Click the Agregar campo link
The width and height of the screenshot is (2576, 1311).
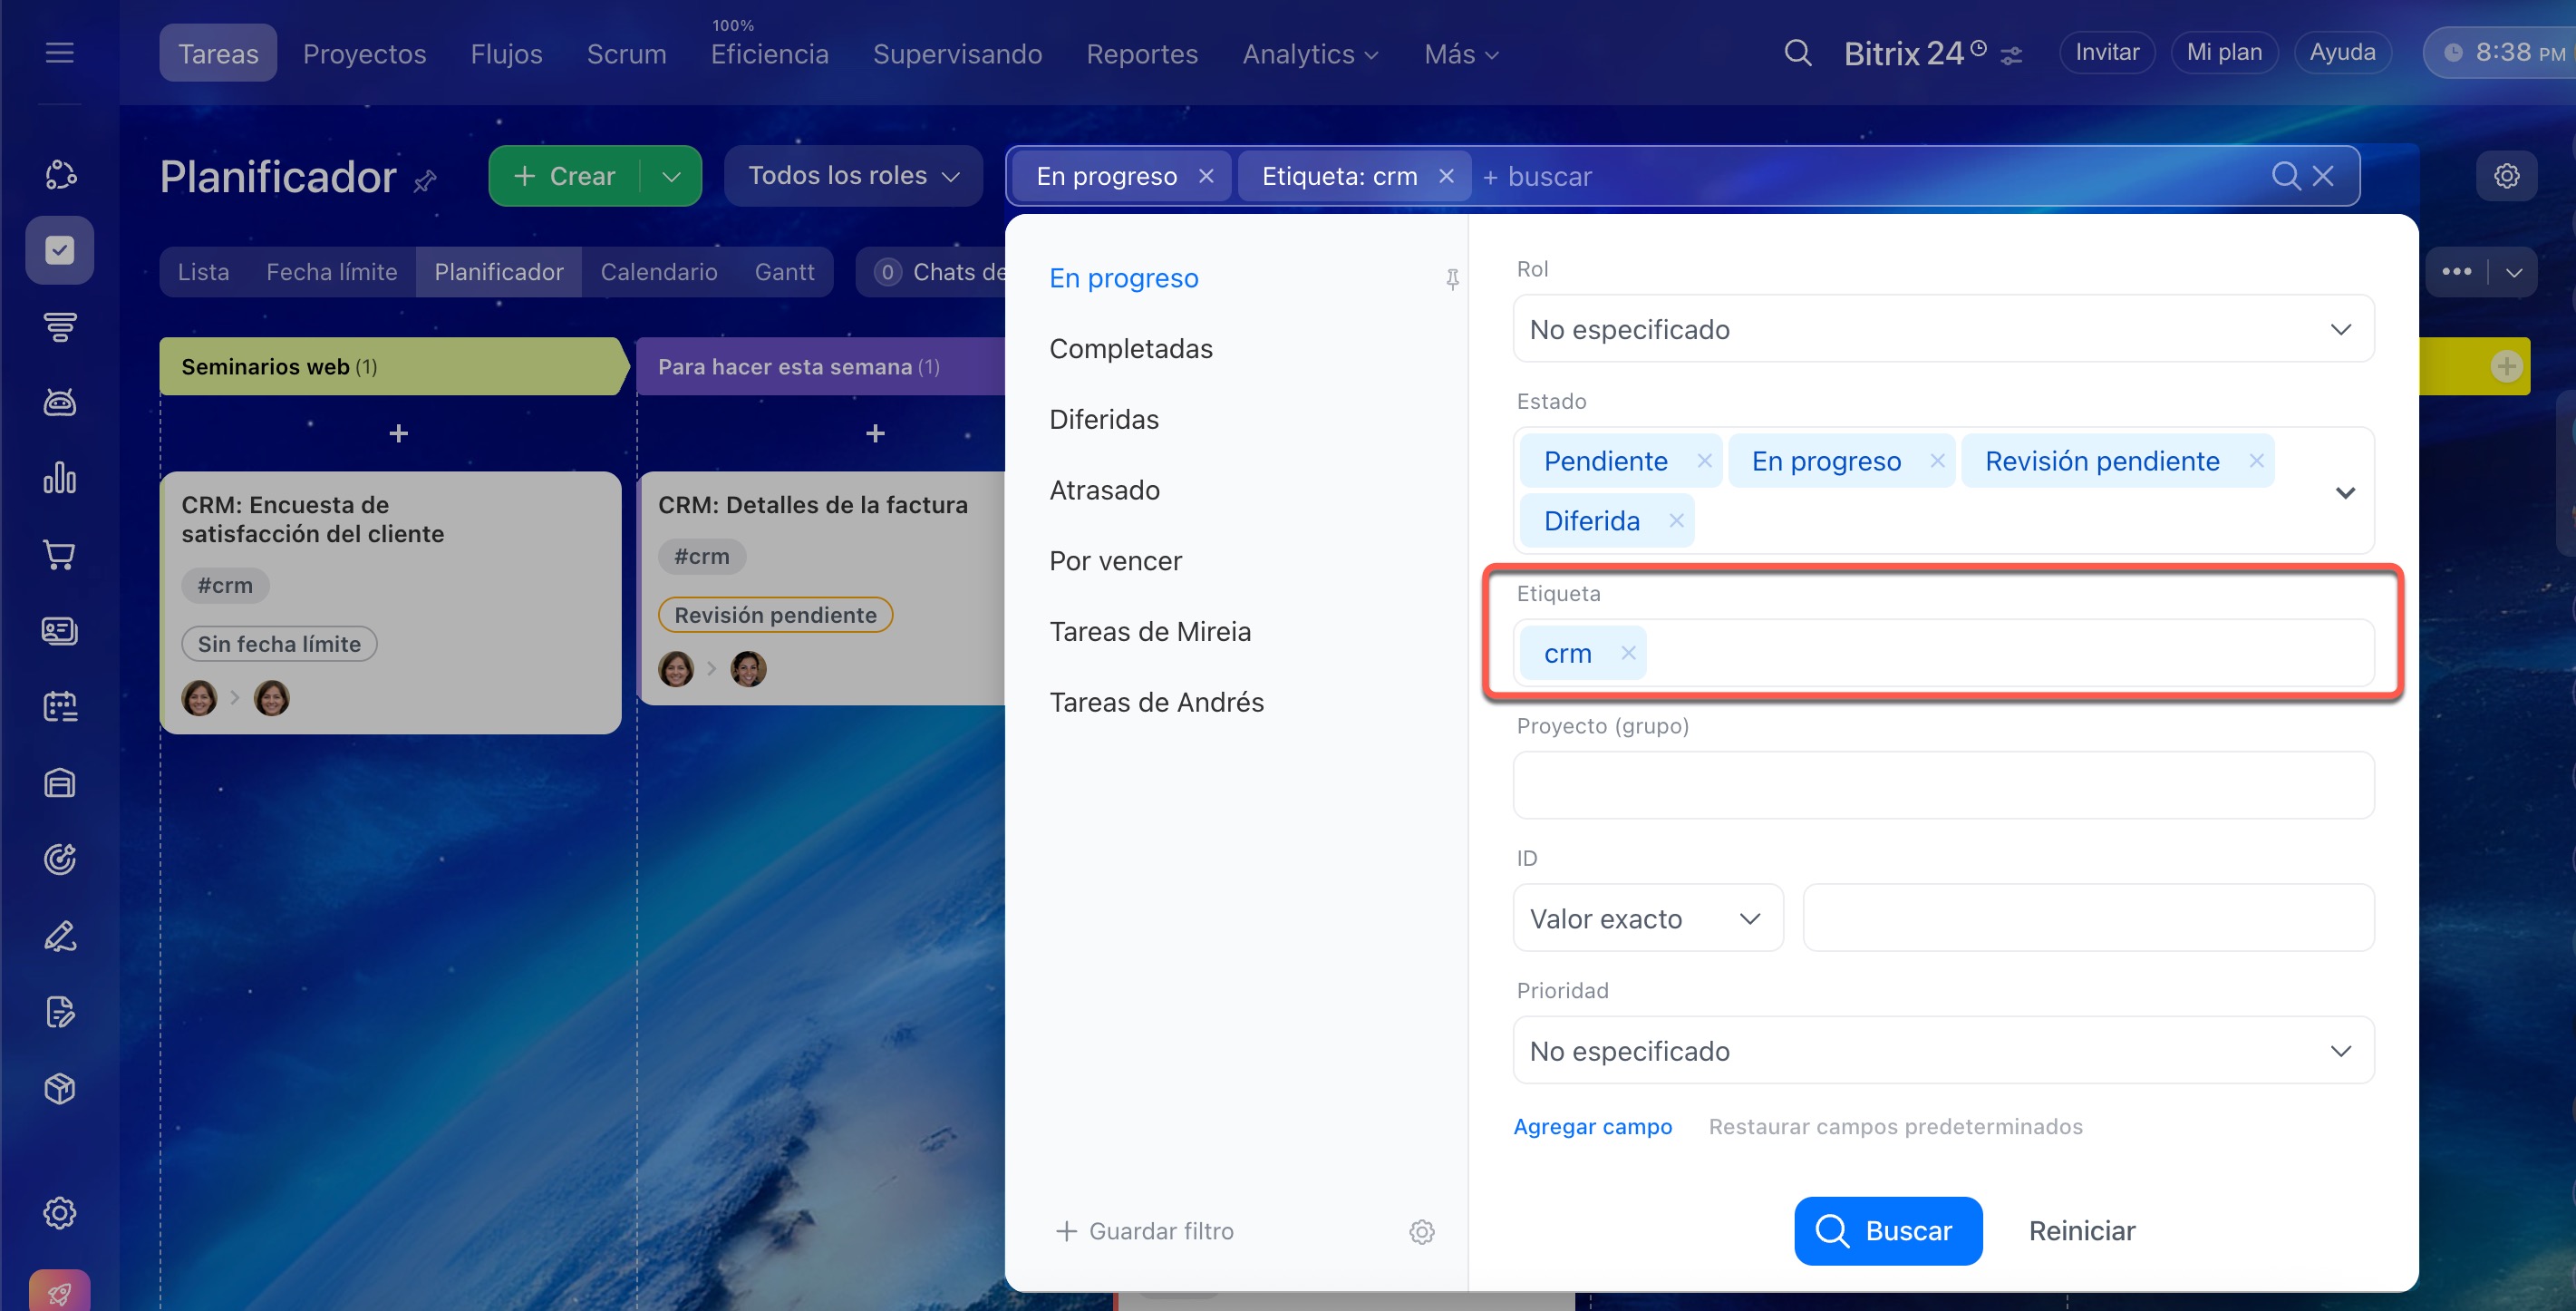(1592, 1126)
